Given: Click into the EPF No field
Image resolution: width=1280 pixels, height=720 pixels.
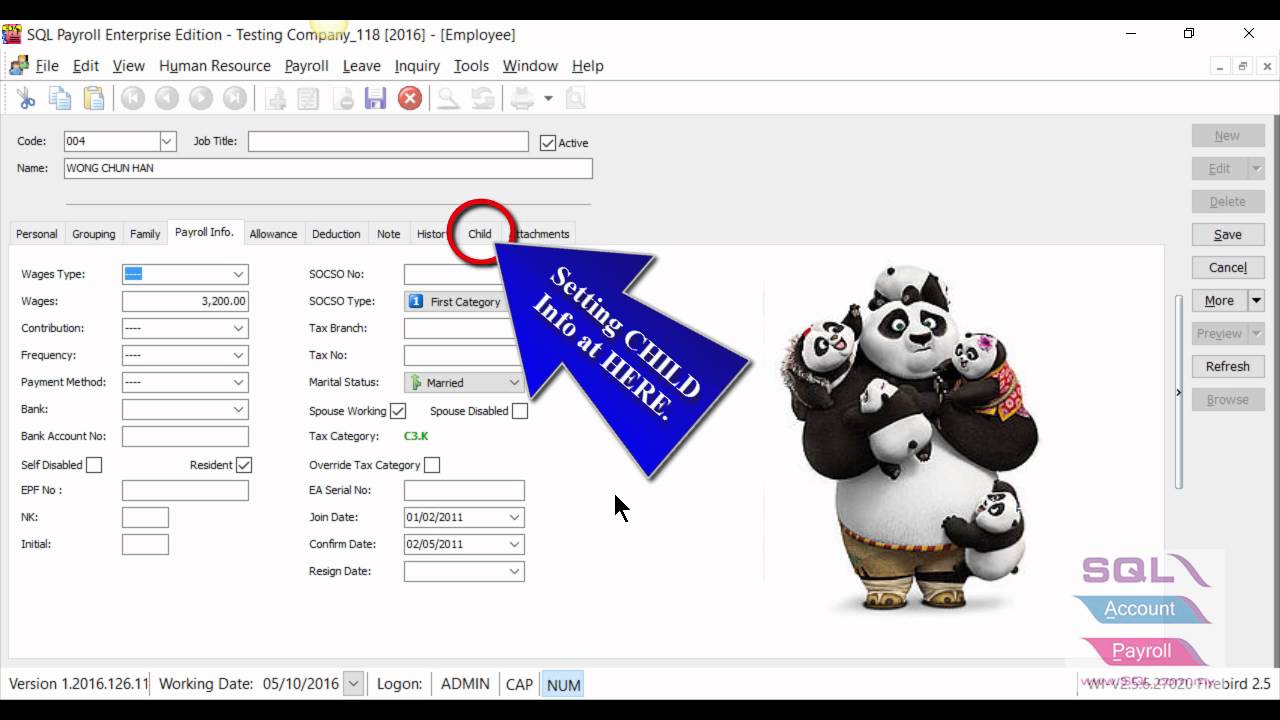Looking at the screenshot, I should point(185,490).
